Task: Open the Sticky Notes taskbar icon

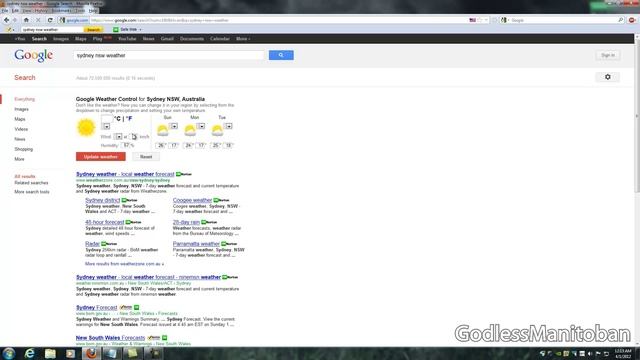Action: (x=133, y=353)
